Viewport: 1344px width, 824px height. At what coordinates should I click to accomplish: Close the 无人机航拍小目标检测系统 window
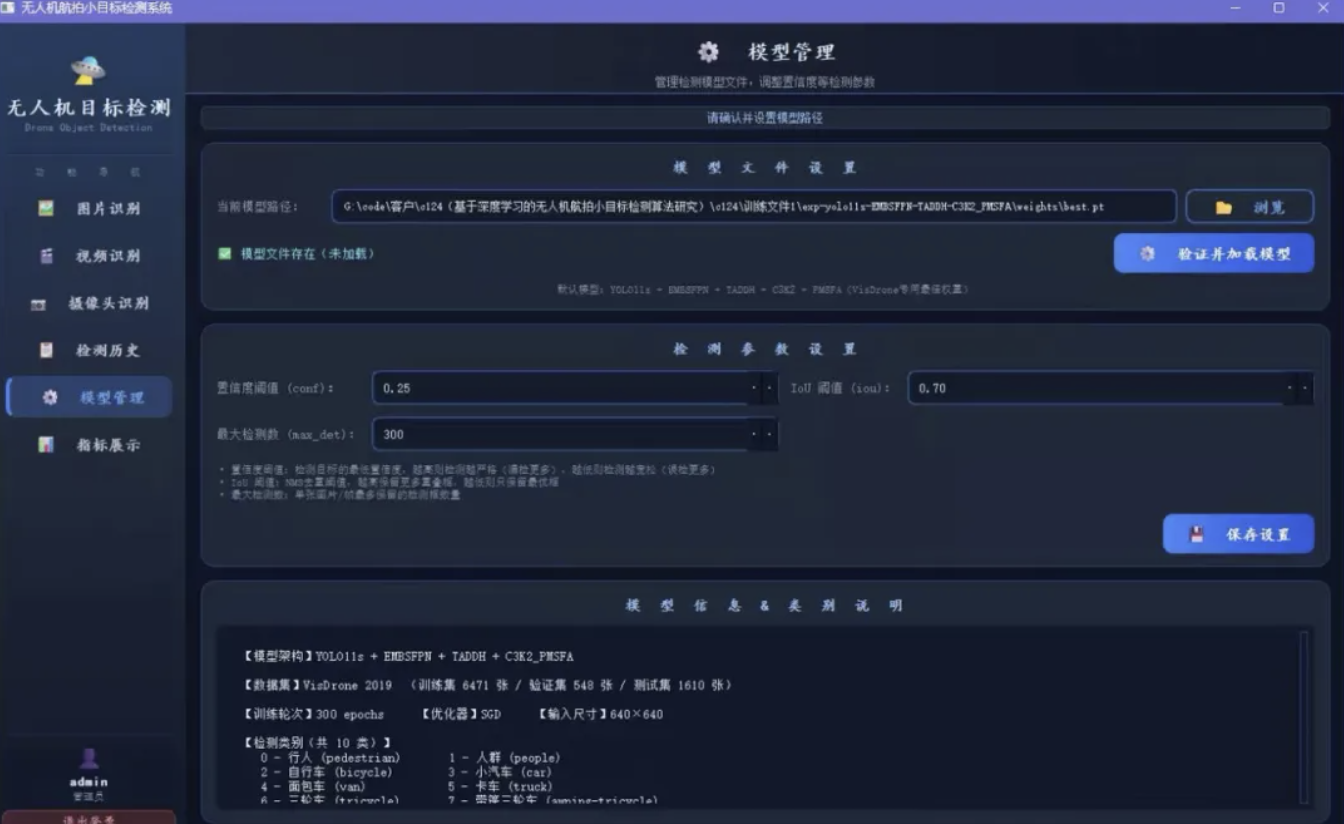point(1322,8)
